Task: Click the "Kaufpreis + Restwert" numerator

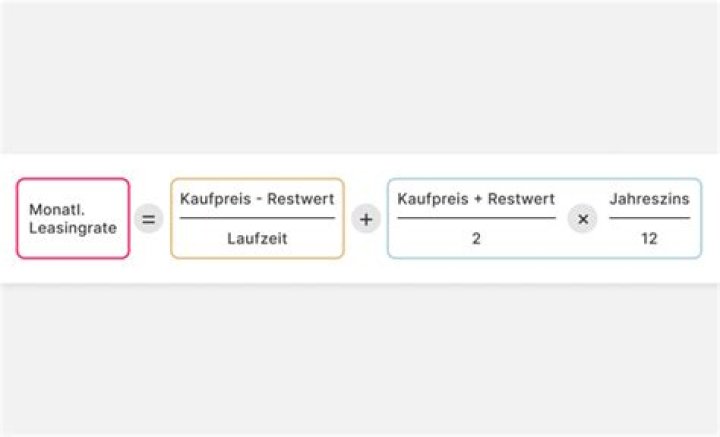Action: coord(476,199)
